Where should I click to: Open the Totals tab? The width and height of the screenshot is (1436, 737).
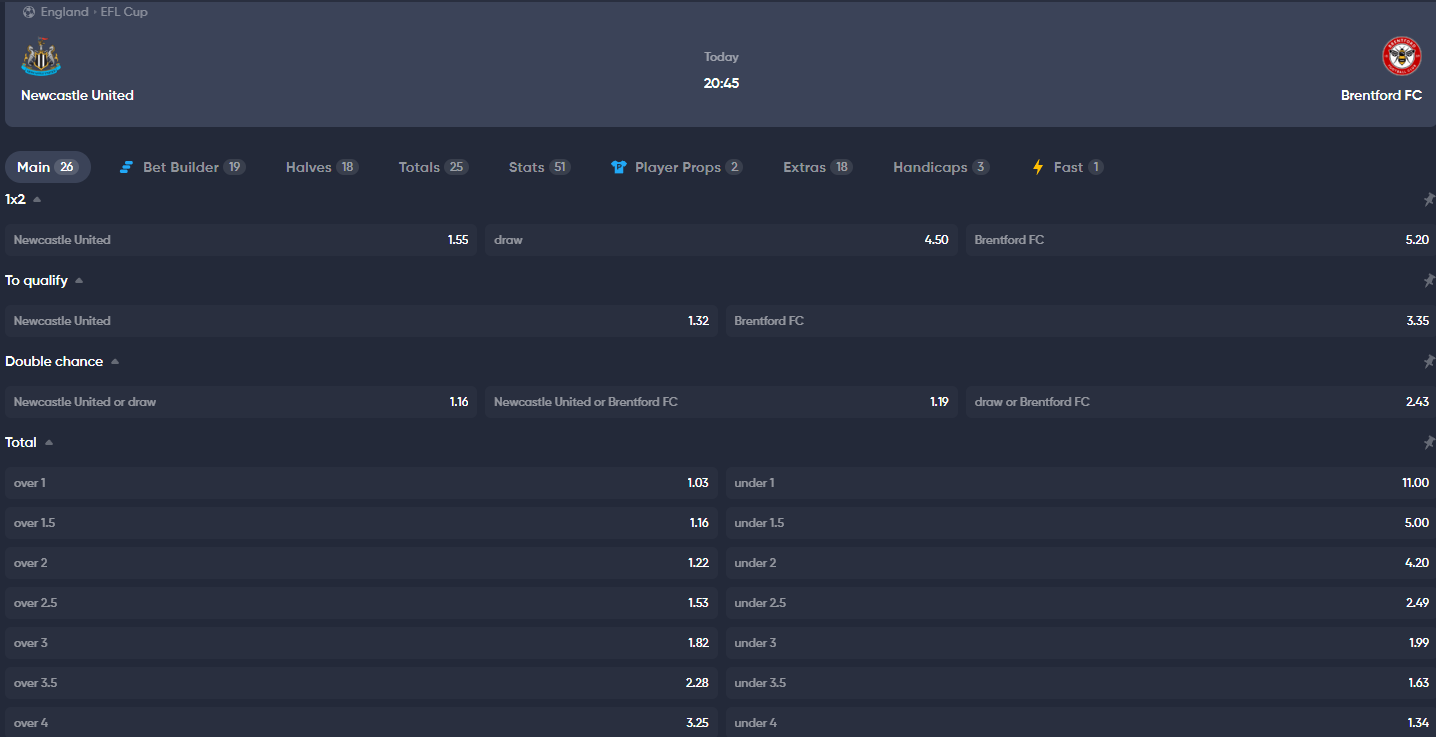point(433,167)
